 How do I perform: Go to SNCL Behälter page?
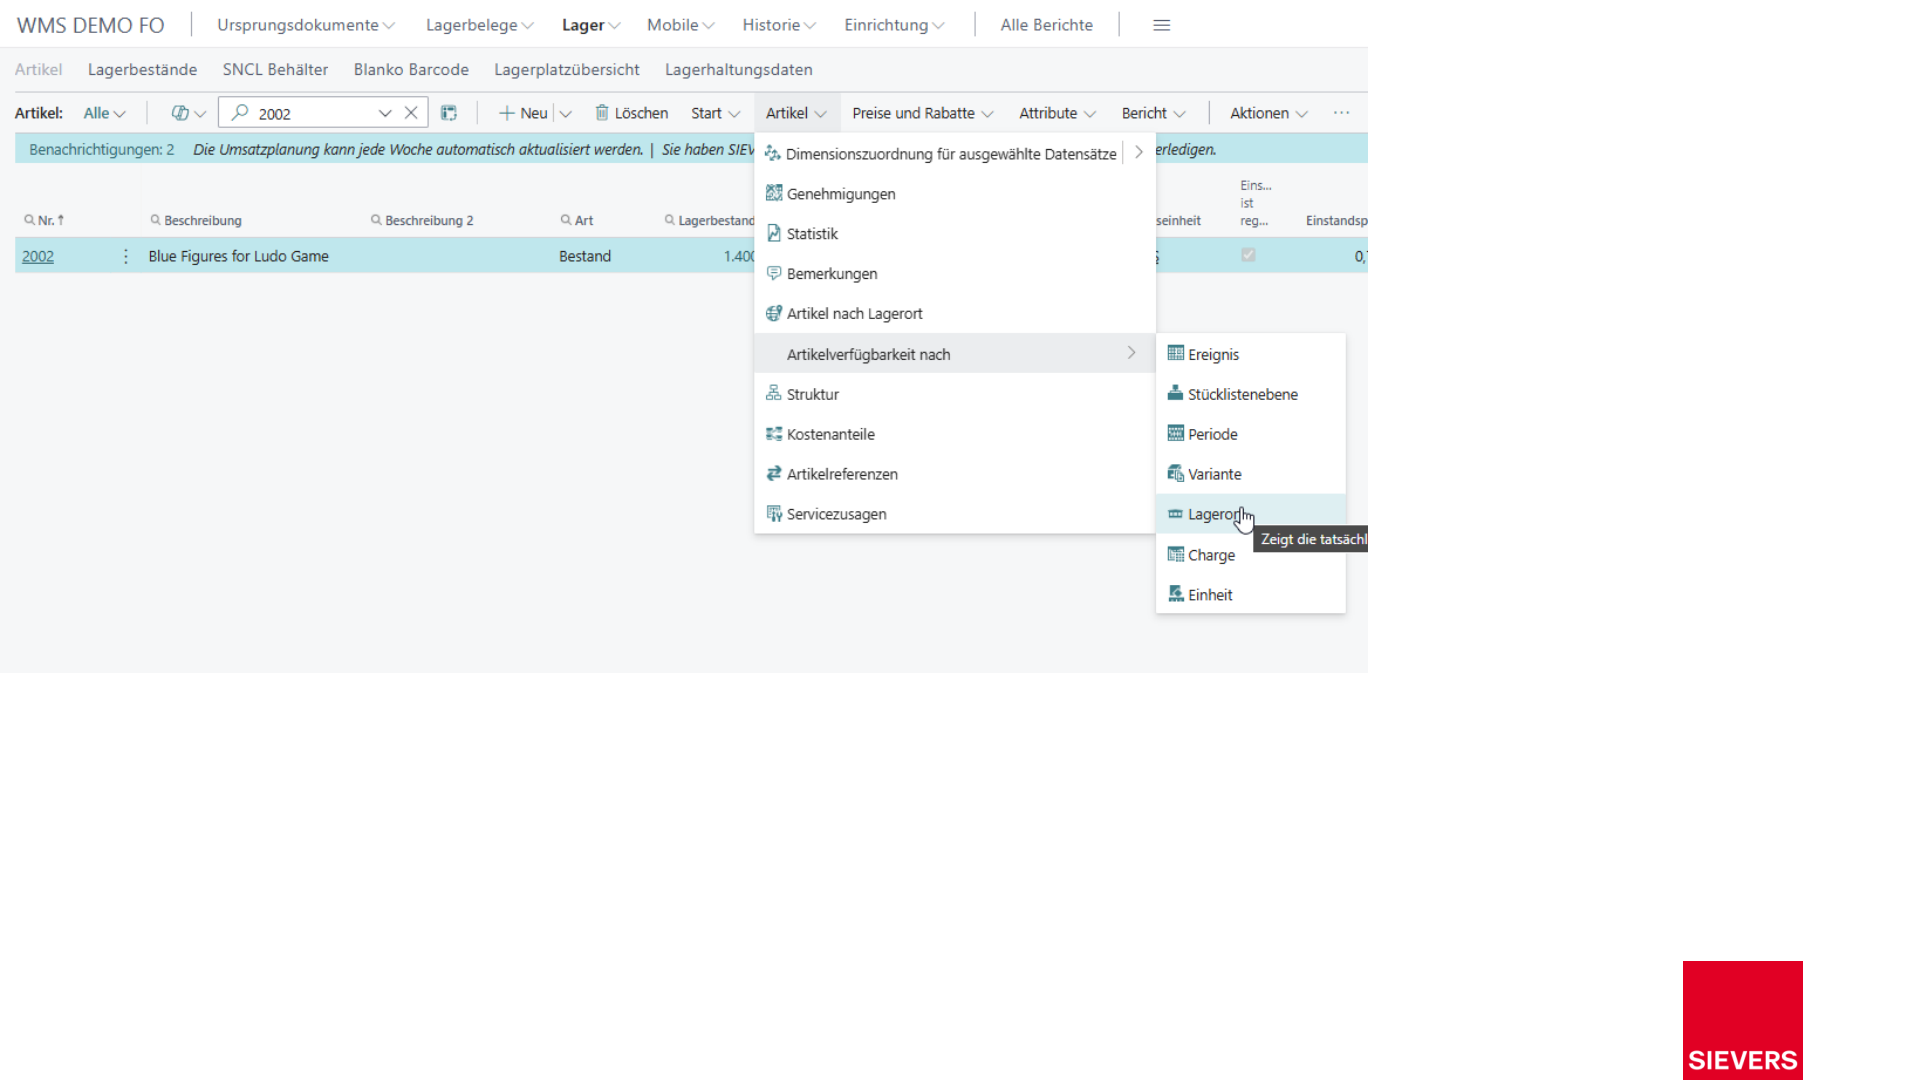tap(275, 69)
